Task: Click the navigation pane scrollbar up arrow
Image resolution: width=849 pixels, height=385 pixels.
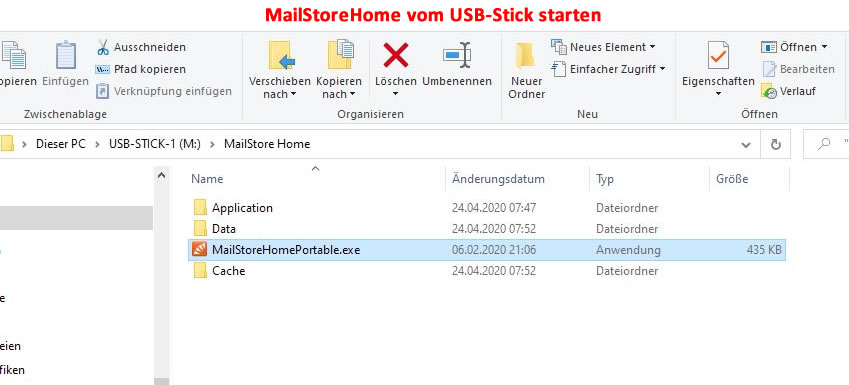Action: tap(161, 175)
